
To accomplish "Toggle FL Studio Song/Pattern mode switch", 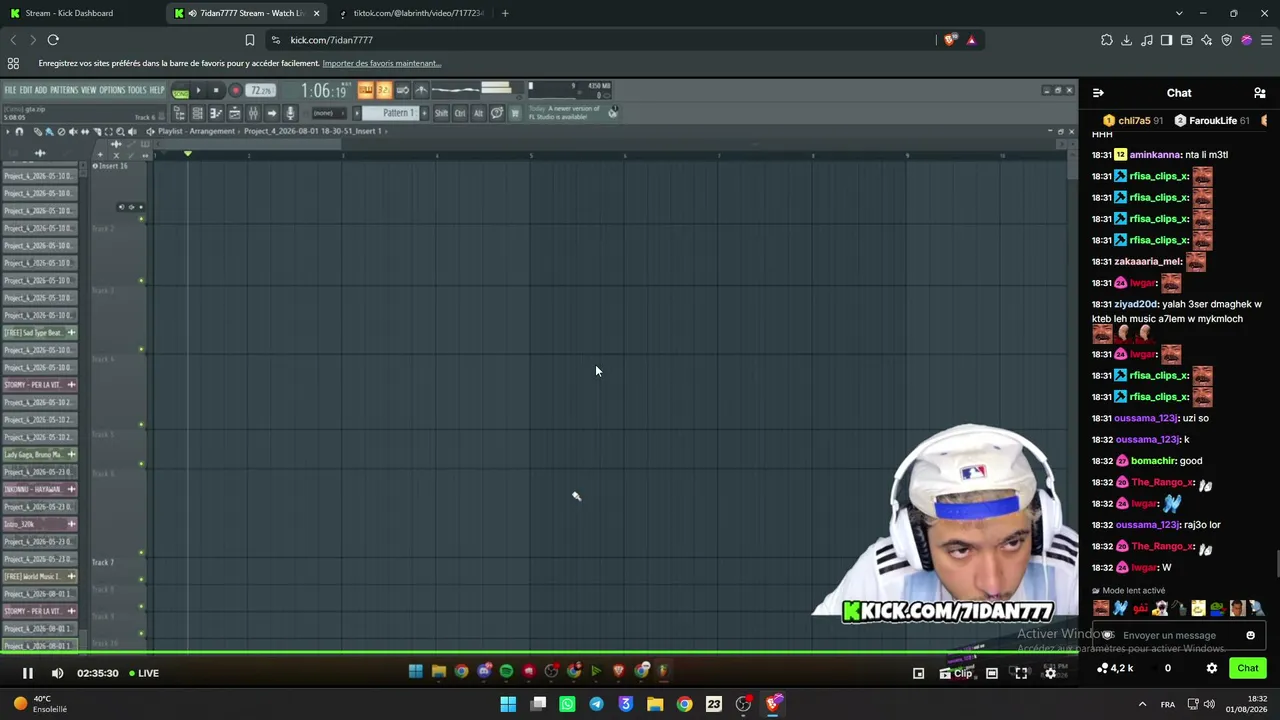I will (180, 91).
